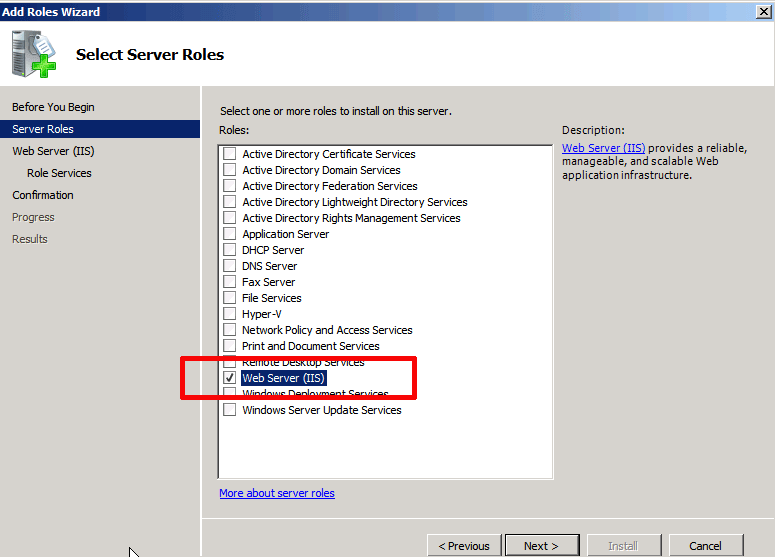Select Web Server (IIS) highlighted role label
Image resolution: width=775 pixels, height=557 pixels.
(x=283, y=378)
